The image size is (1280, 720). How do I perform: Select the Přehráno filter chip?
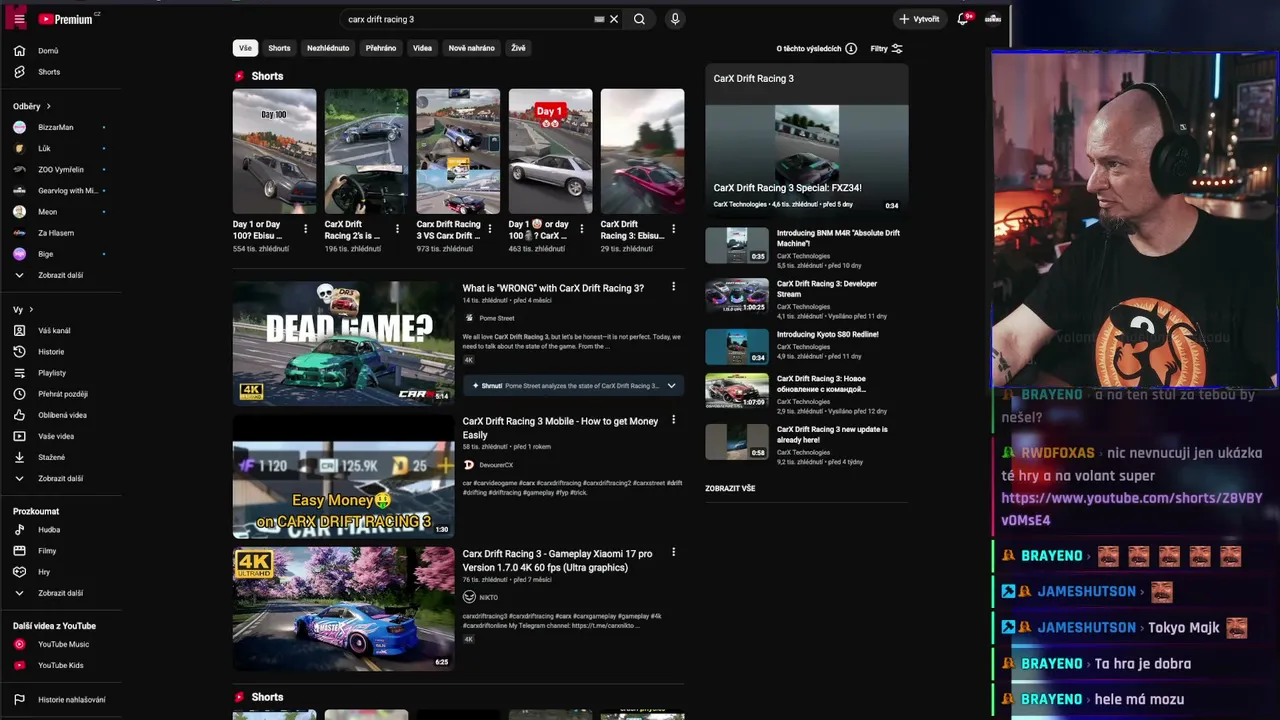pos(381,48)
